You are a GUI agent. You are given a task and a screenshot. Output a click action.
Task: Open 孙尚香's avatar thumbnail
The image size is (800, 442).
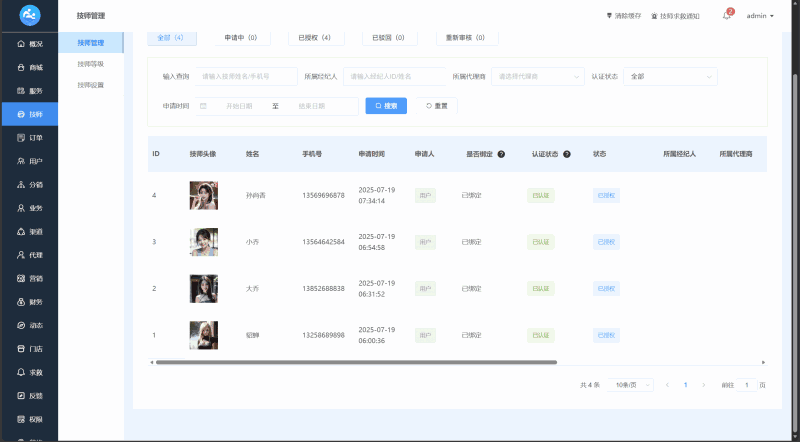tap(204, 195)
